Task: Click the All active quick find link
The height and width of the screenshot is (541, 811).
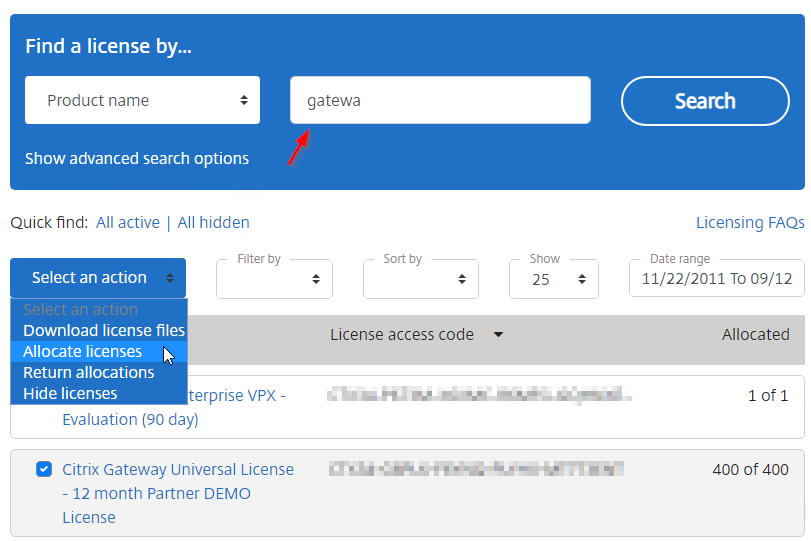Action: click(128, 222)
